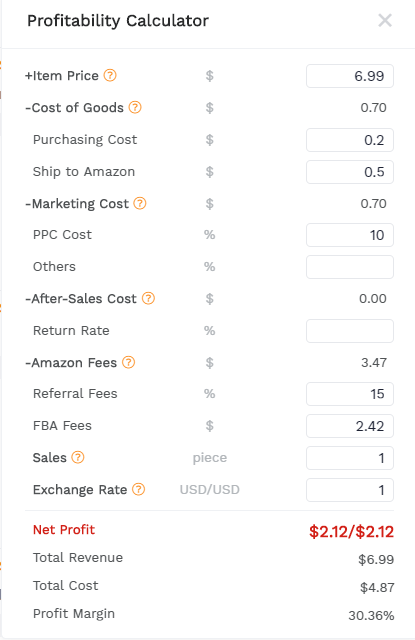Click the Profit Margin percentage value

pos(371,615)
